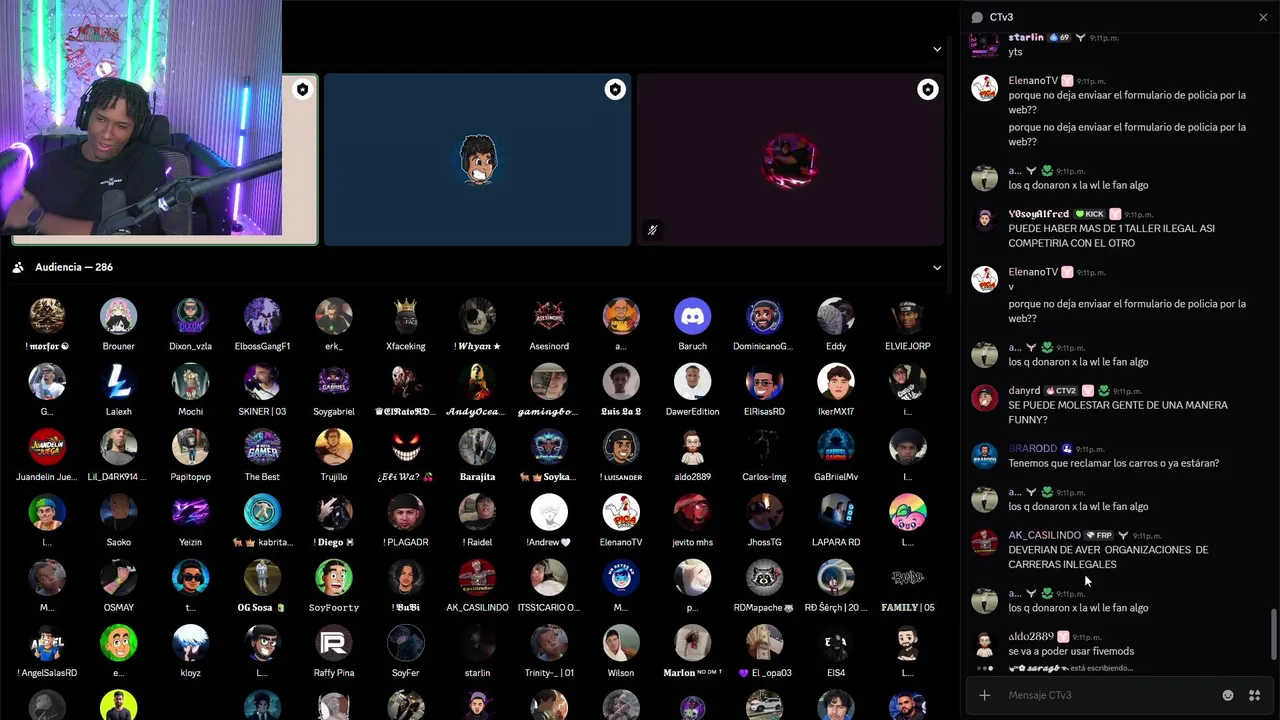Open The Best's gamer avatar
1280x720 pixels.
point(262,447)
